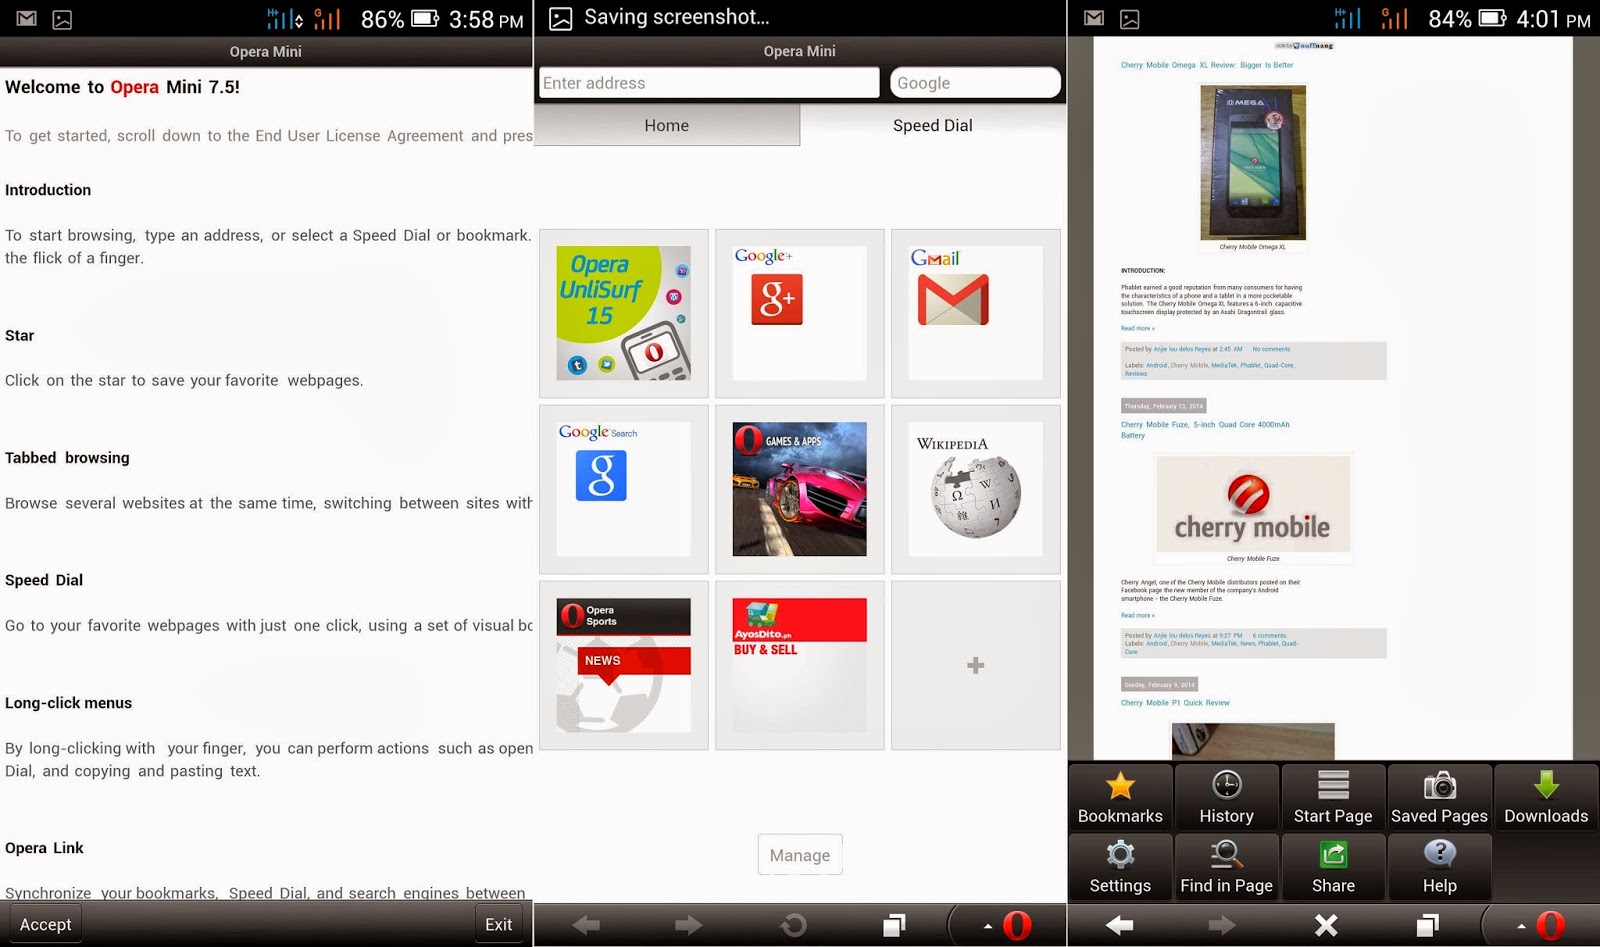Open Settings from the Opera menu
Image resolution: width=1600 pixels, height=947 pixels.
(x=1120, y=867)
